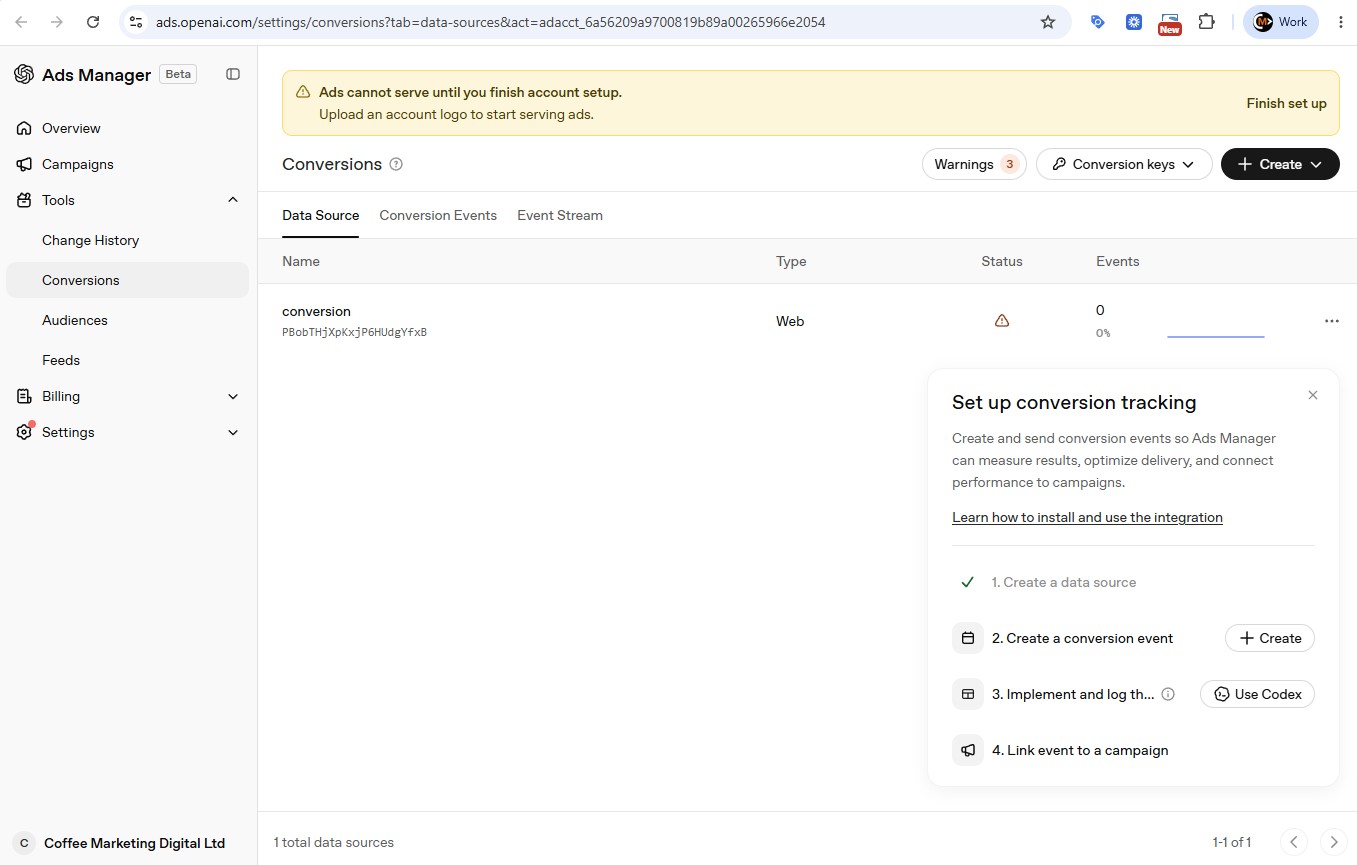Click 4. Link event to a campaign

tap(1080, 750)
